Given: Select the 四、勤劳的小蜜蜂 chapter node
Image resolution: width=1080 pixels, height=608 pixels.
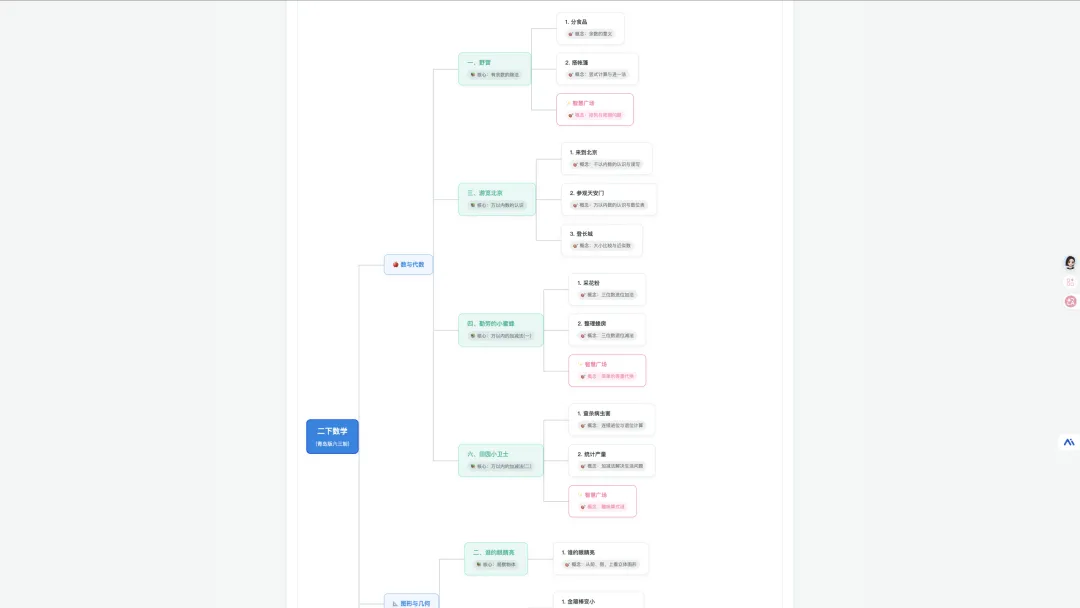Looking at the screenshot, I should [x=500, y=329].
